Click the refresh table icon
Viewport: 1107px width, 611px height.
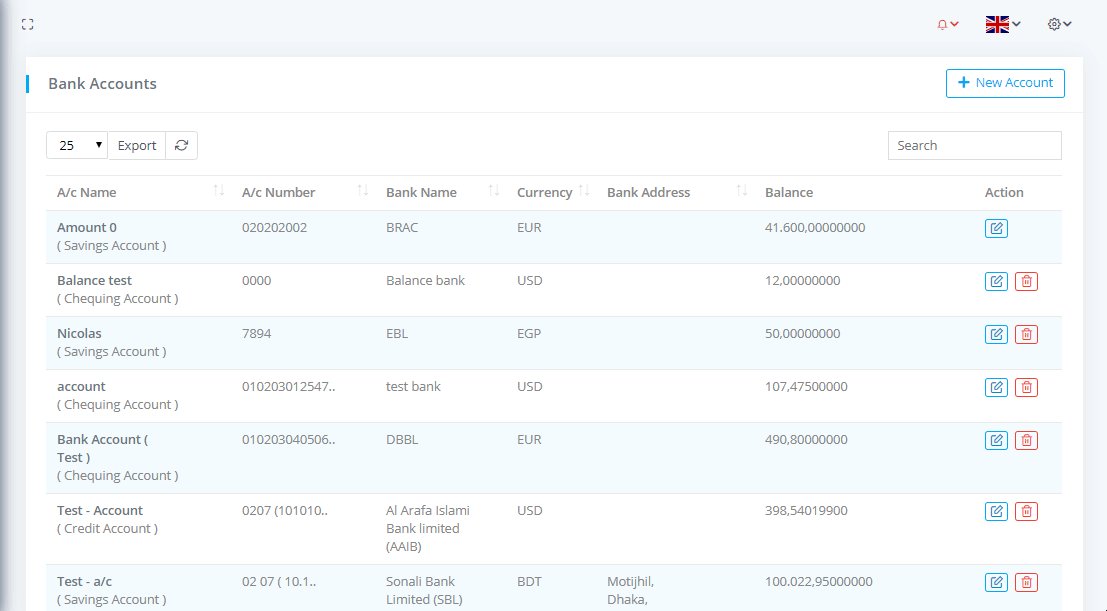pos(181,146)
